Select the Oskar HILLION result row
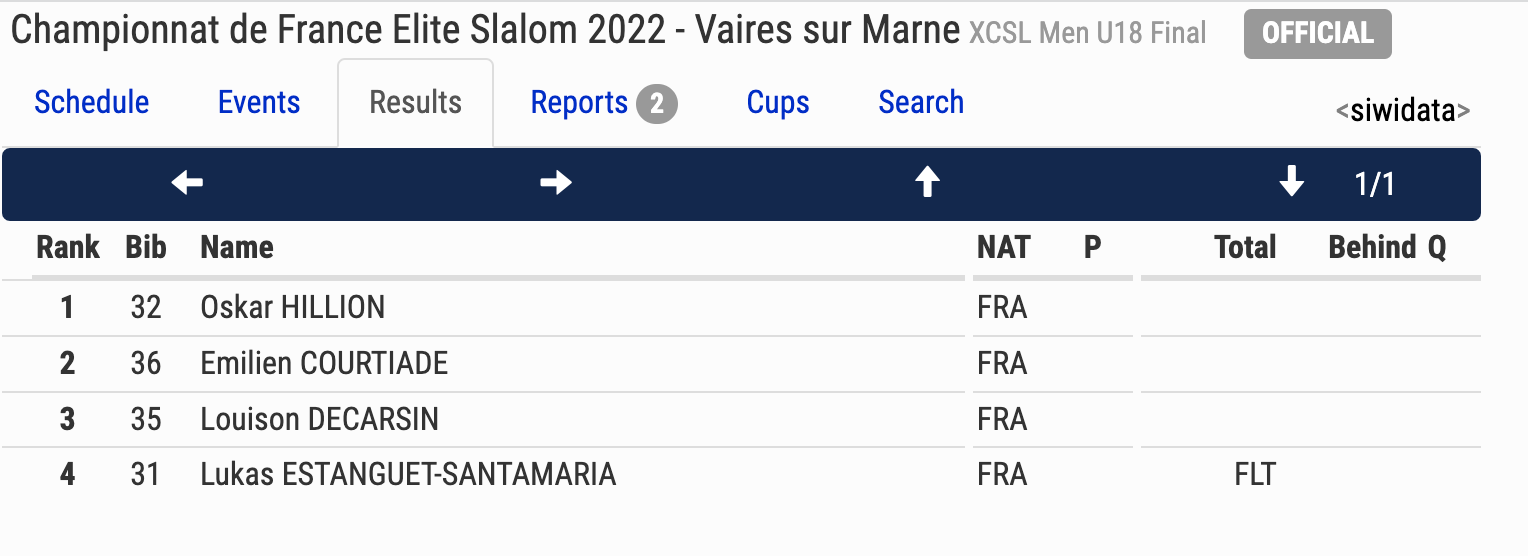1528x556 pixels. pyautogui.click(x=741, y=308)
